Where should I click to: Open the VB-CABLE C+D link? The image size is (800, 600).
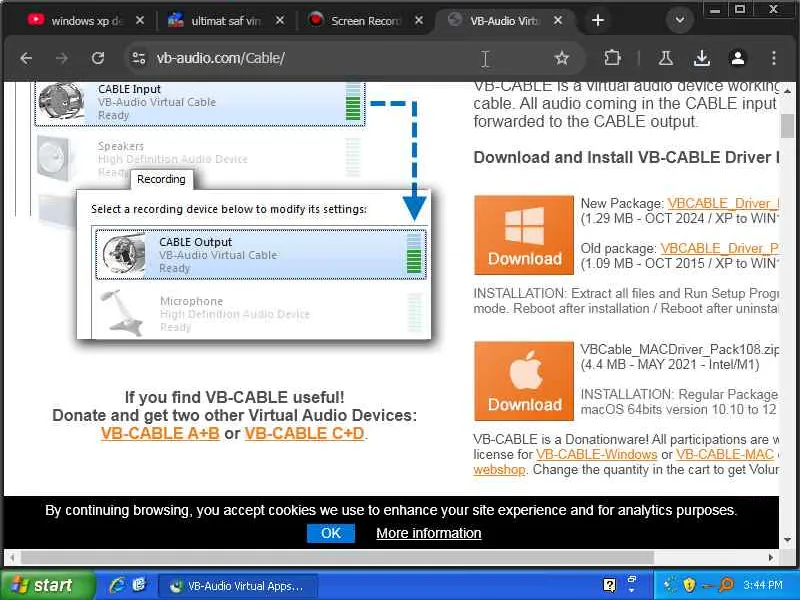coord(305,434)
